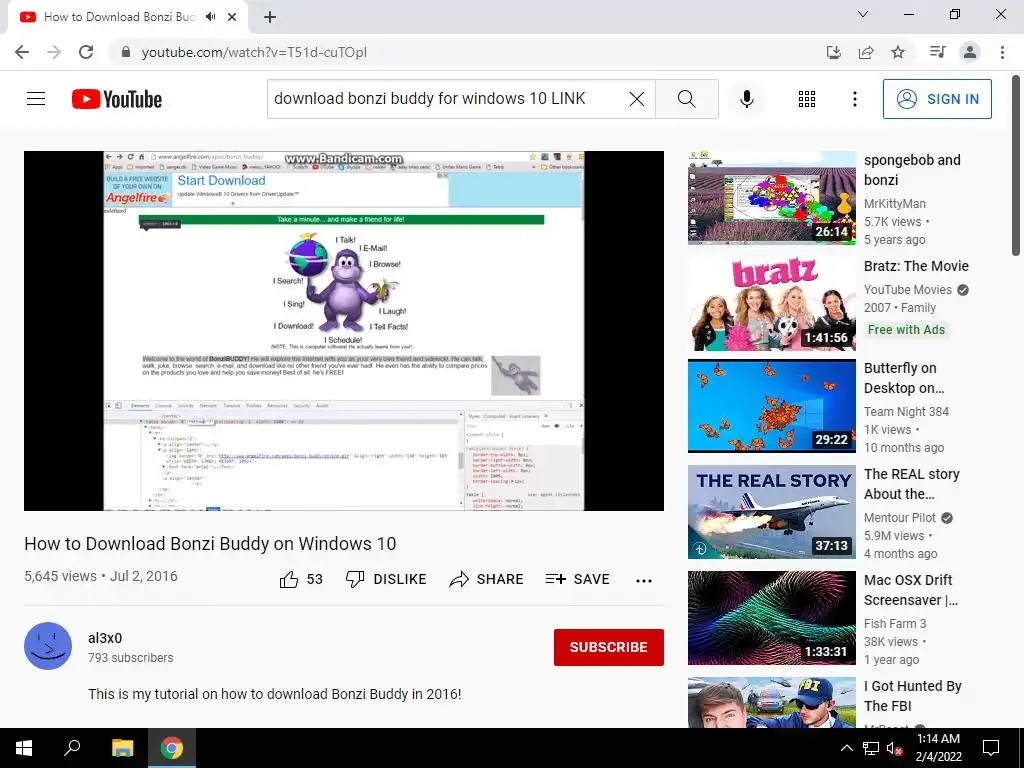Screen dimensions: 1024x768
Task: Close the How to Download Bonzi tab
Action: [232, 17]
